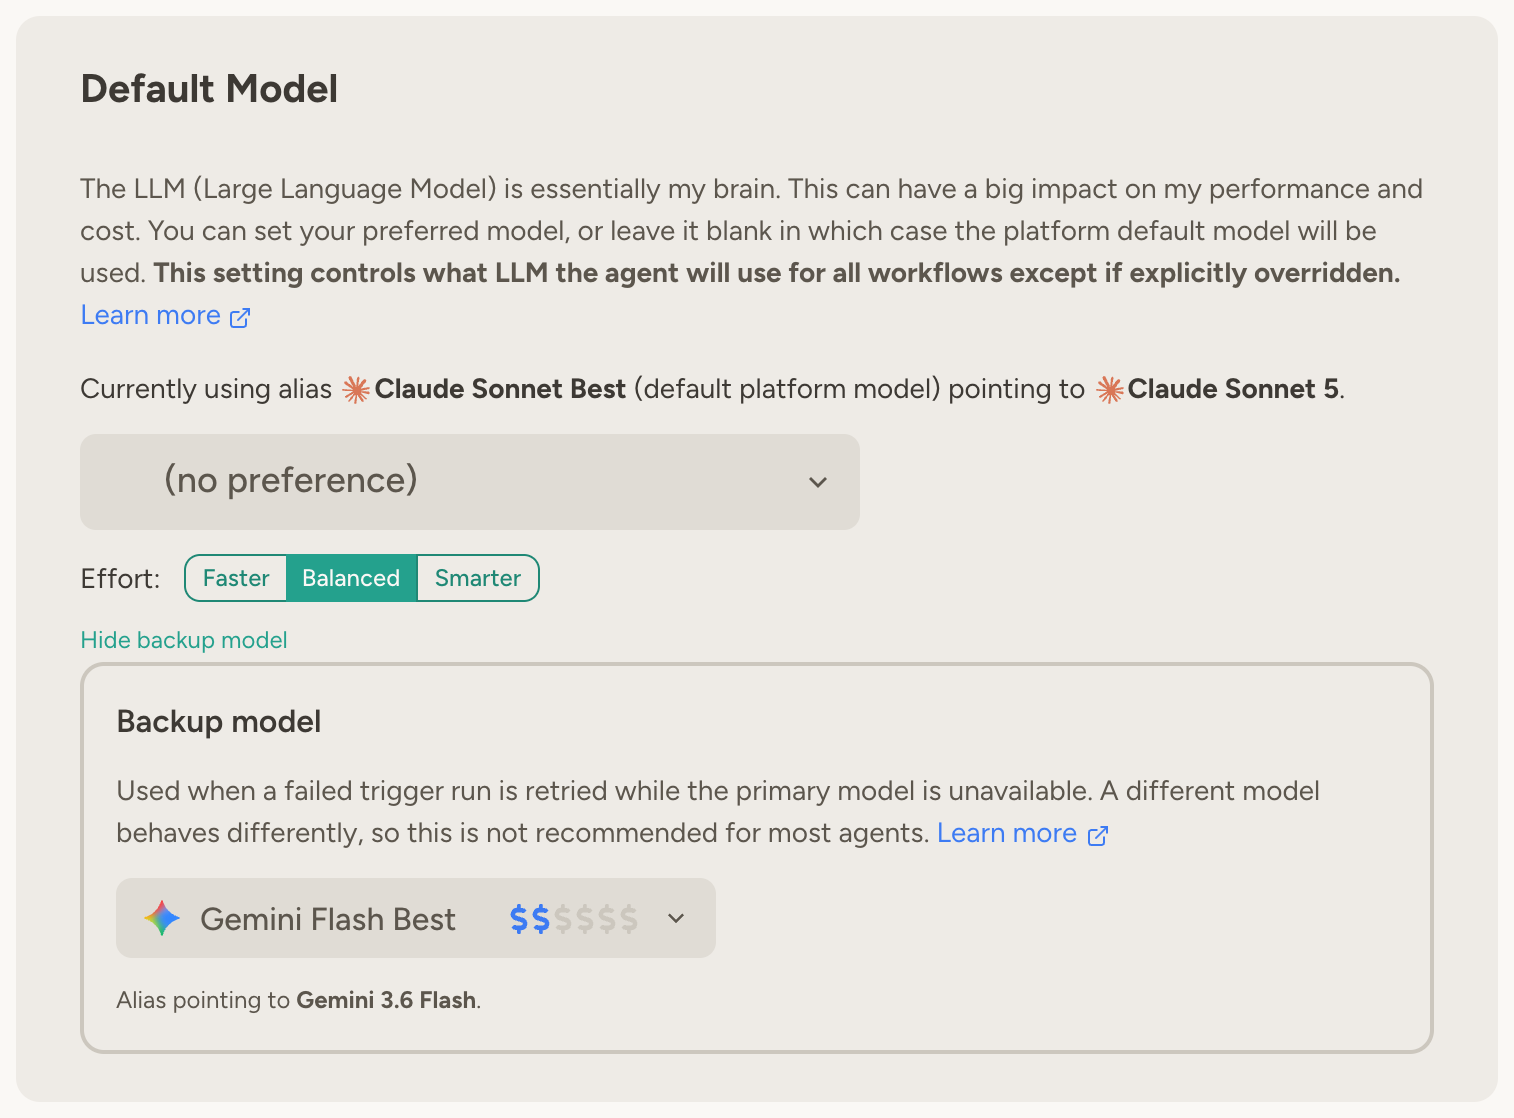Click external link icon beside Default Model Learn more
The width and height of the screenshot is (1514, 1118).
(x=240, y=318)
